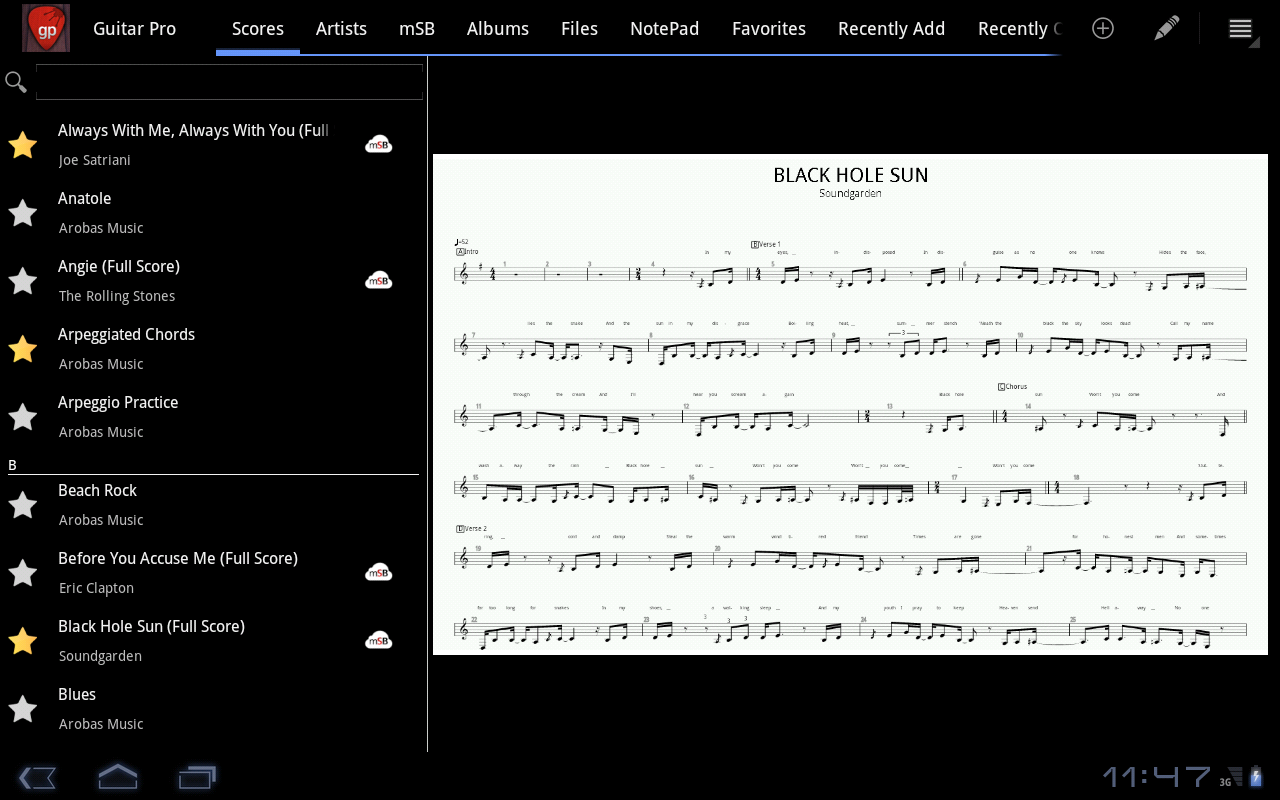This screenshot has width=1280, height=800.
Task: Unfavorite the Black Hole Sun score
Action: (22, 641)
